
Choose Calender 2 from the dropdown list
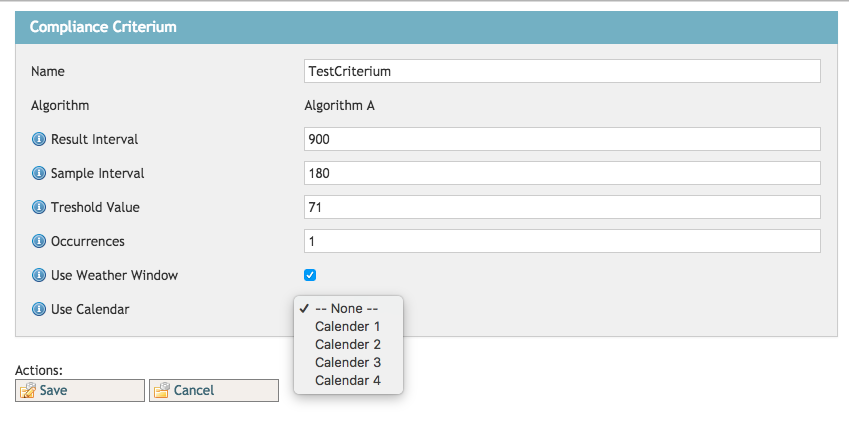point(347,345)
